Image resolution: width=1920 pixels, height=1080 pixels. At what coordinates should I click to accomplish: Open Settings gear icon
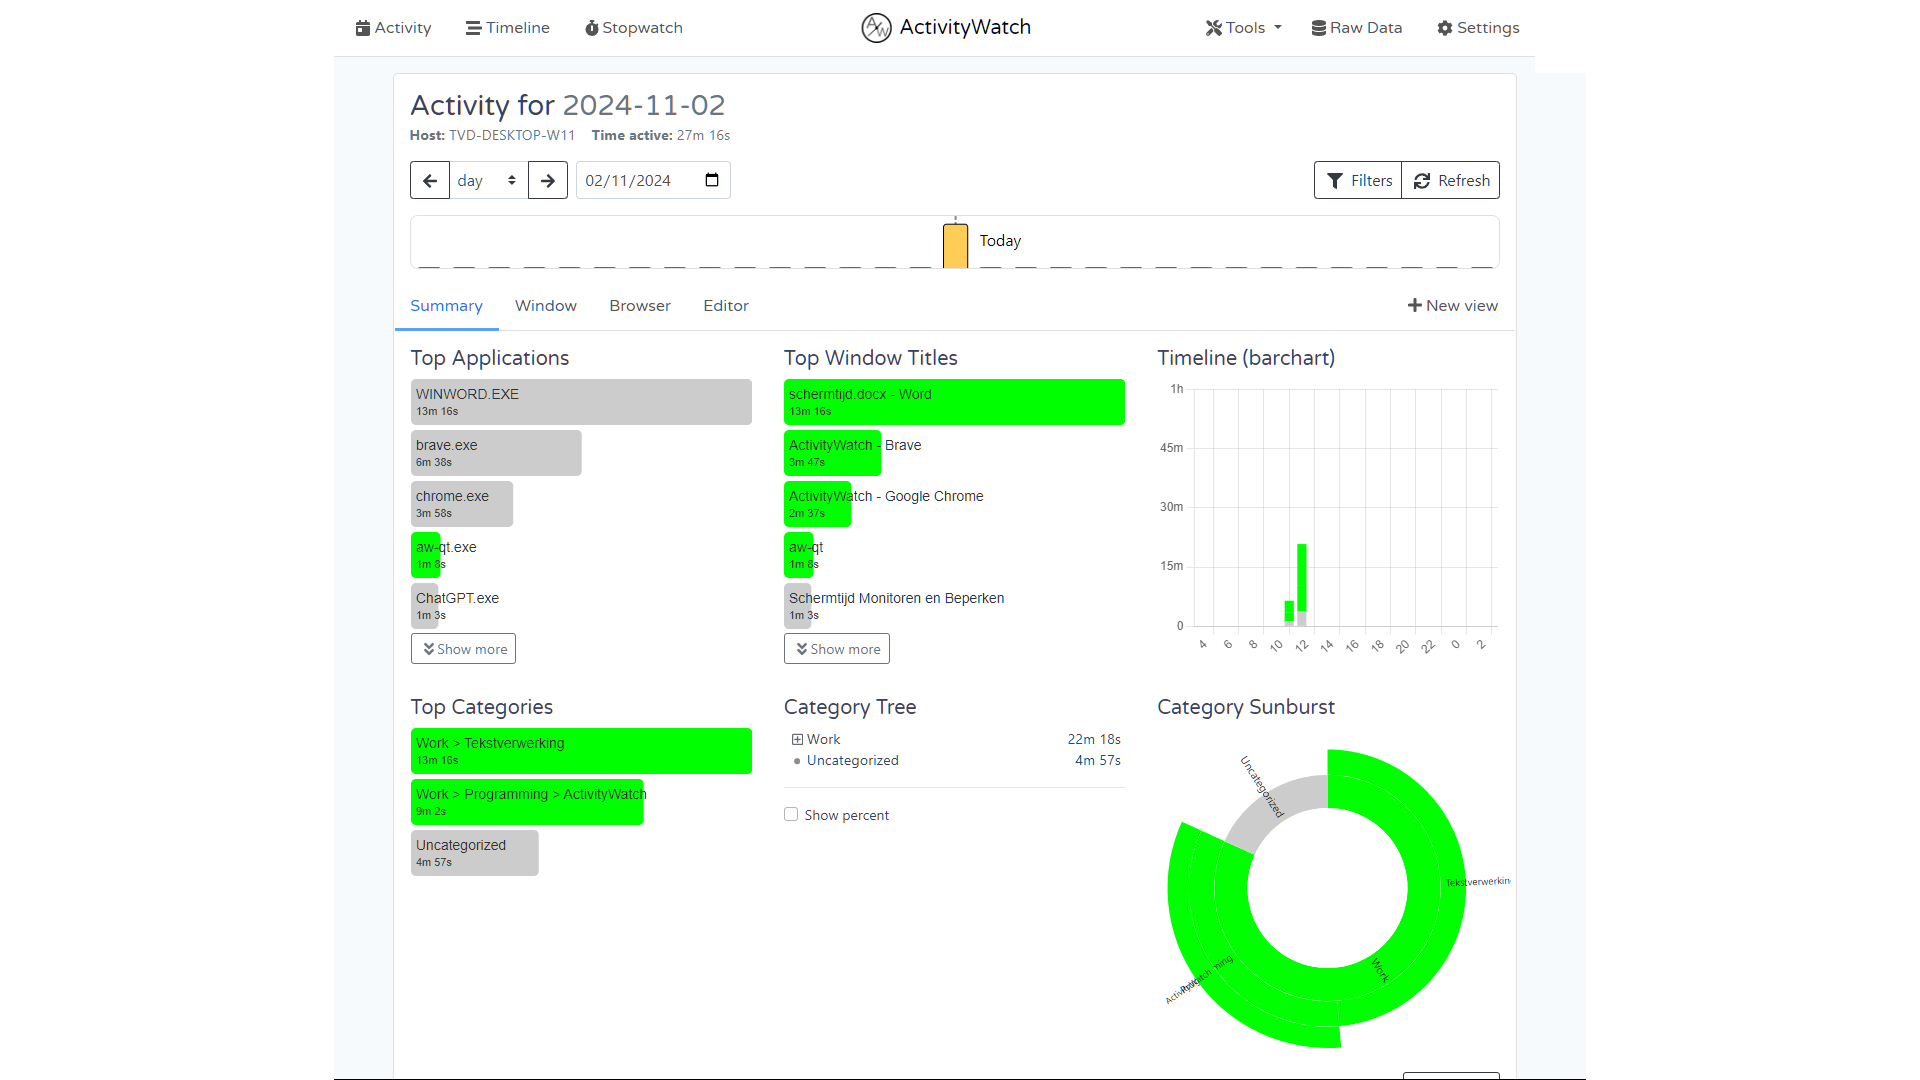click(1444, 28)
